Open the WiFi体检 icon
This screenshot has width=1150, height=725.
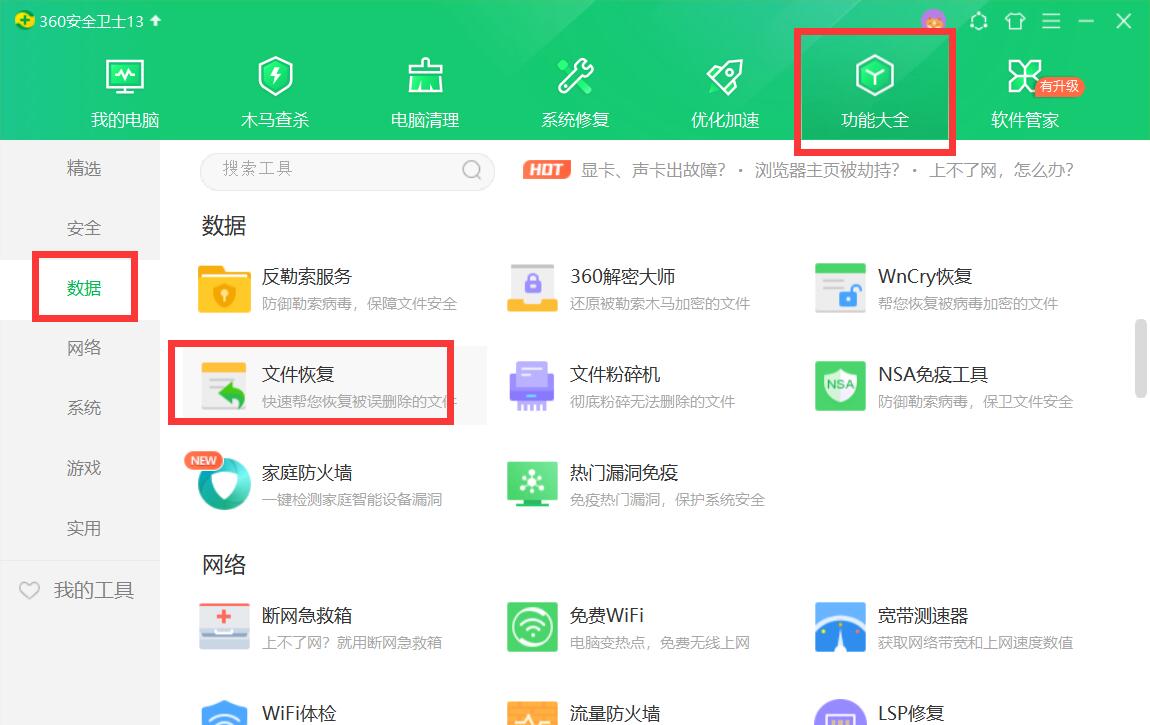point(224,713)
